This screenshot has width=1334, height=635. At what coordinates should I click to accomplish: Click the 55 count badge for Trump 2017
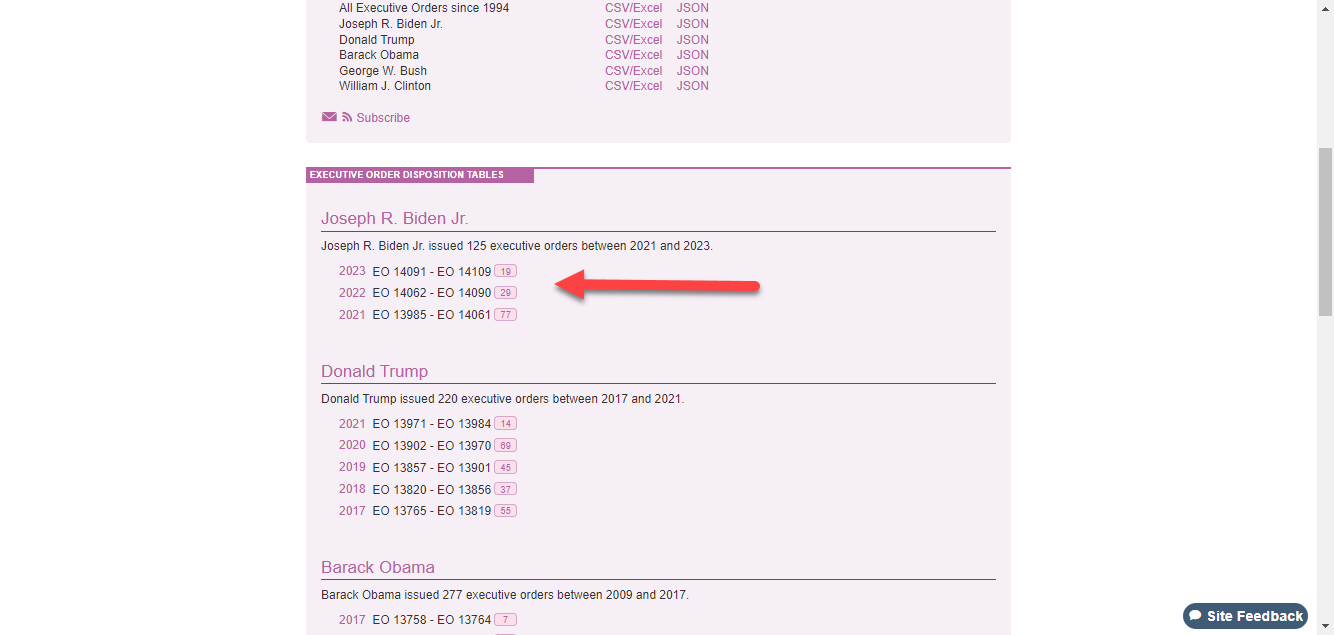(x=505, y=511)
